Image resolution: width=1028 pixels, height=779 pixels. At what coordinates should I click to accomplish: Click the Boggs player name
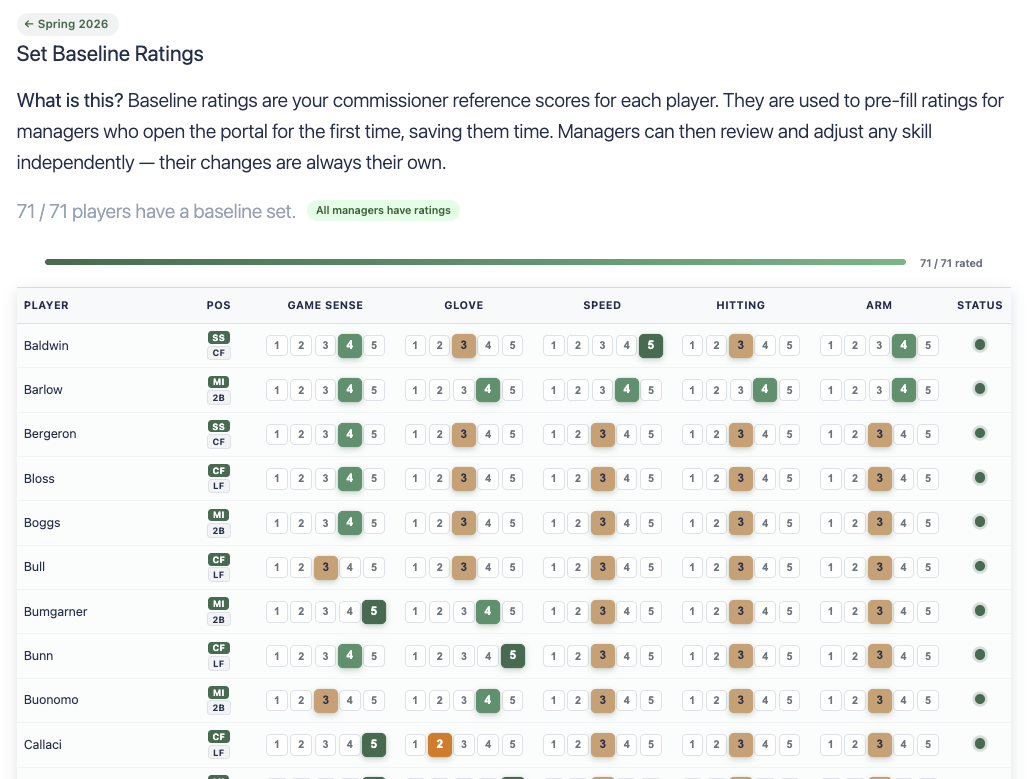click(x=42, y=523)
